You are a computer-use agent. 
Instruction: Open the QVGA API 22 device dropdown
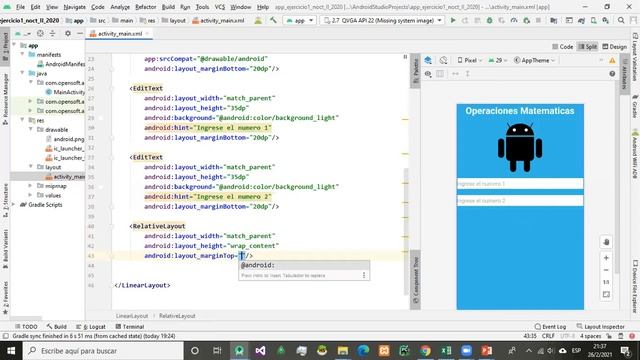(382, 20)
